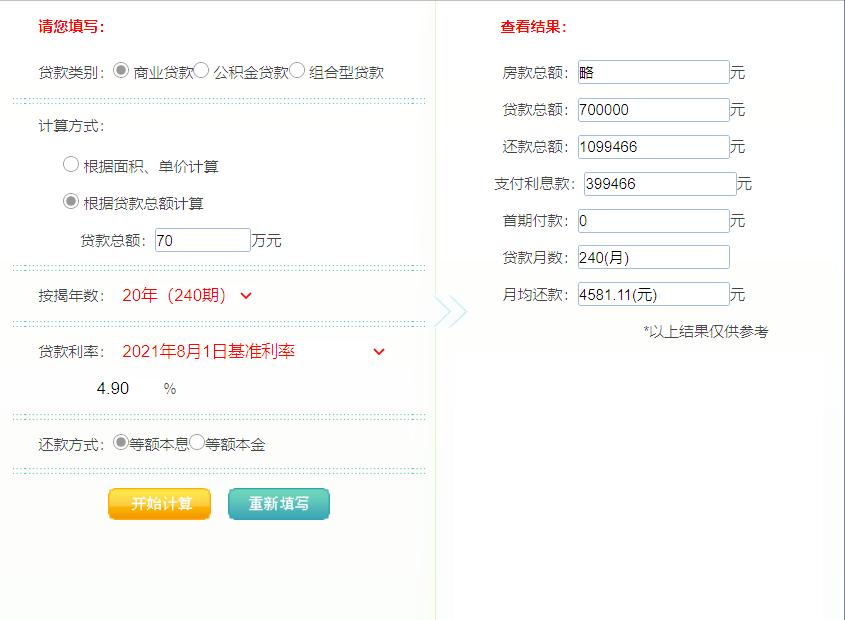This screenshot has width=845, height=620.
Task: Select the 组合型贷款 loan type
Action: pos(295,71)
